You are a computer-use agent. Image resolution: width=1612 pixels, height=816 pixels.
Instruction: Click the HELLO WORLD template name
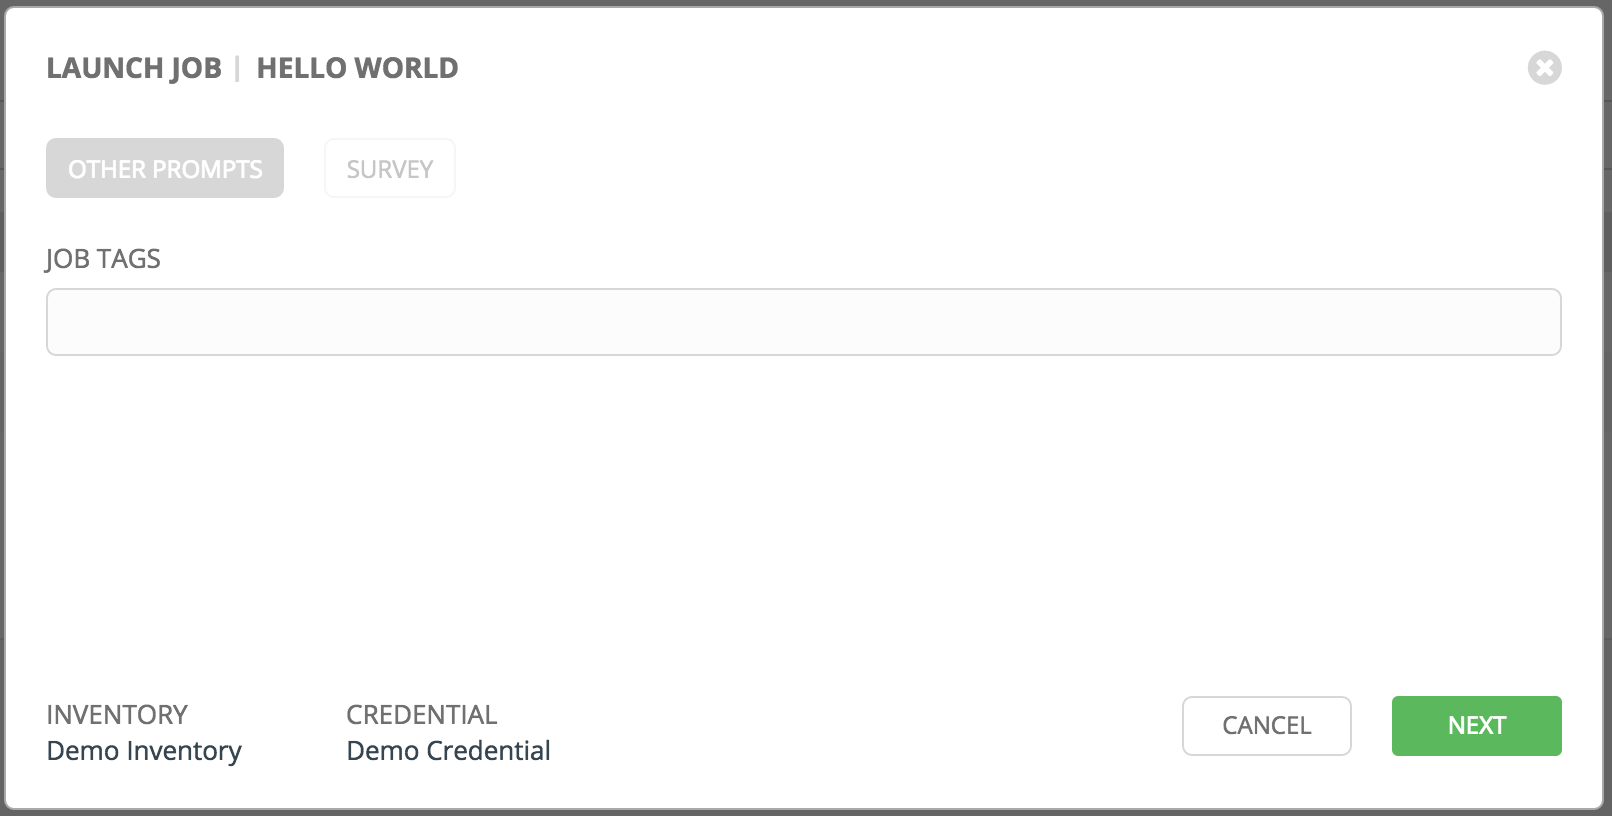coord(357,68)
